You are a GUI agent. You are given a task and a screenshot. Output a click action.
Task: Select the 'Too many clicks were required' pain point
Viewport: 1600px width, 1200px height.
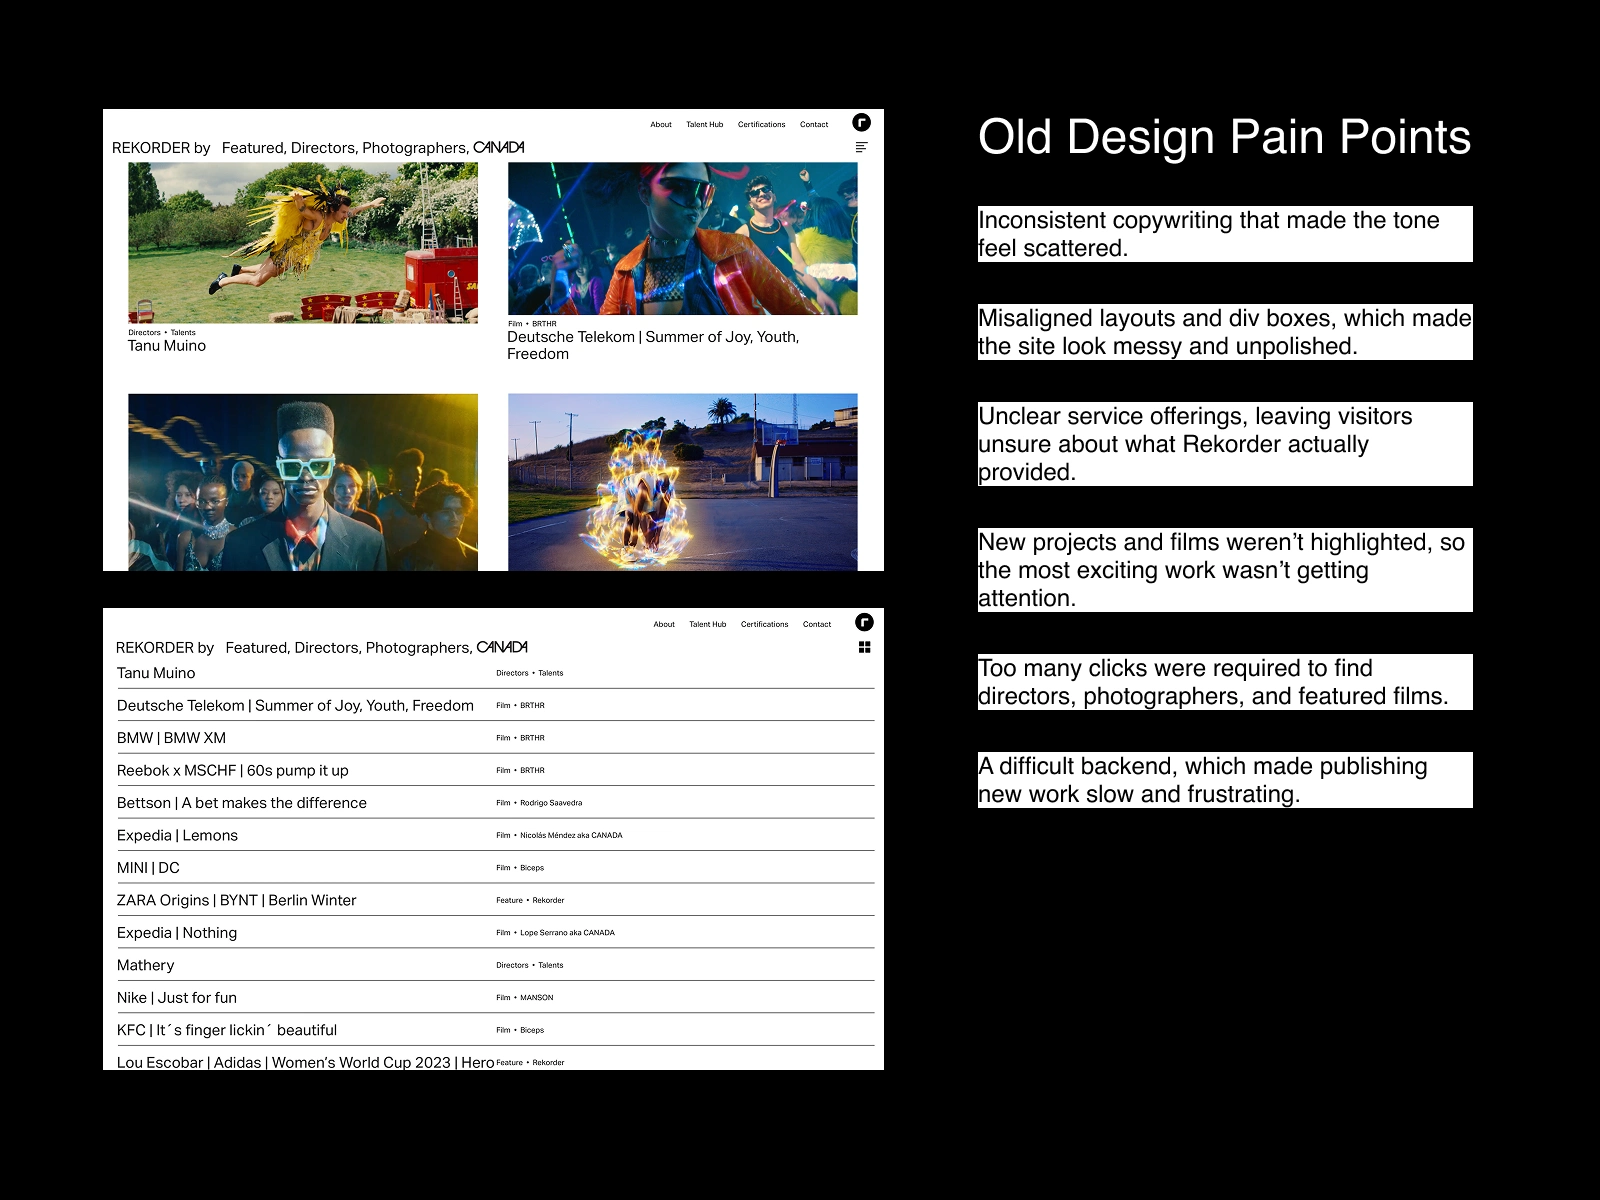pyautogui.click(x=1225, y=682)
